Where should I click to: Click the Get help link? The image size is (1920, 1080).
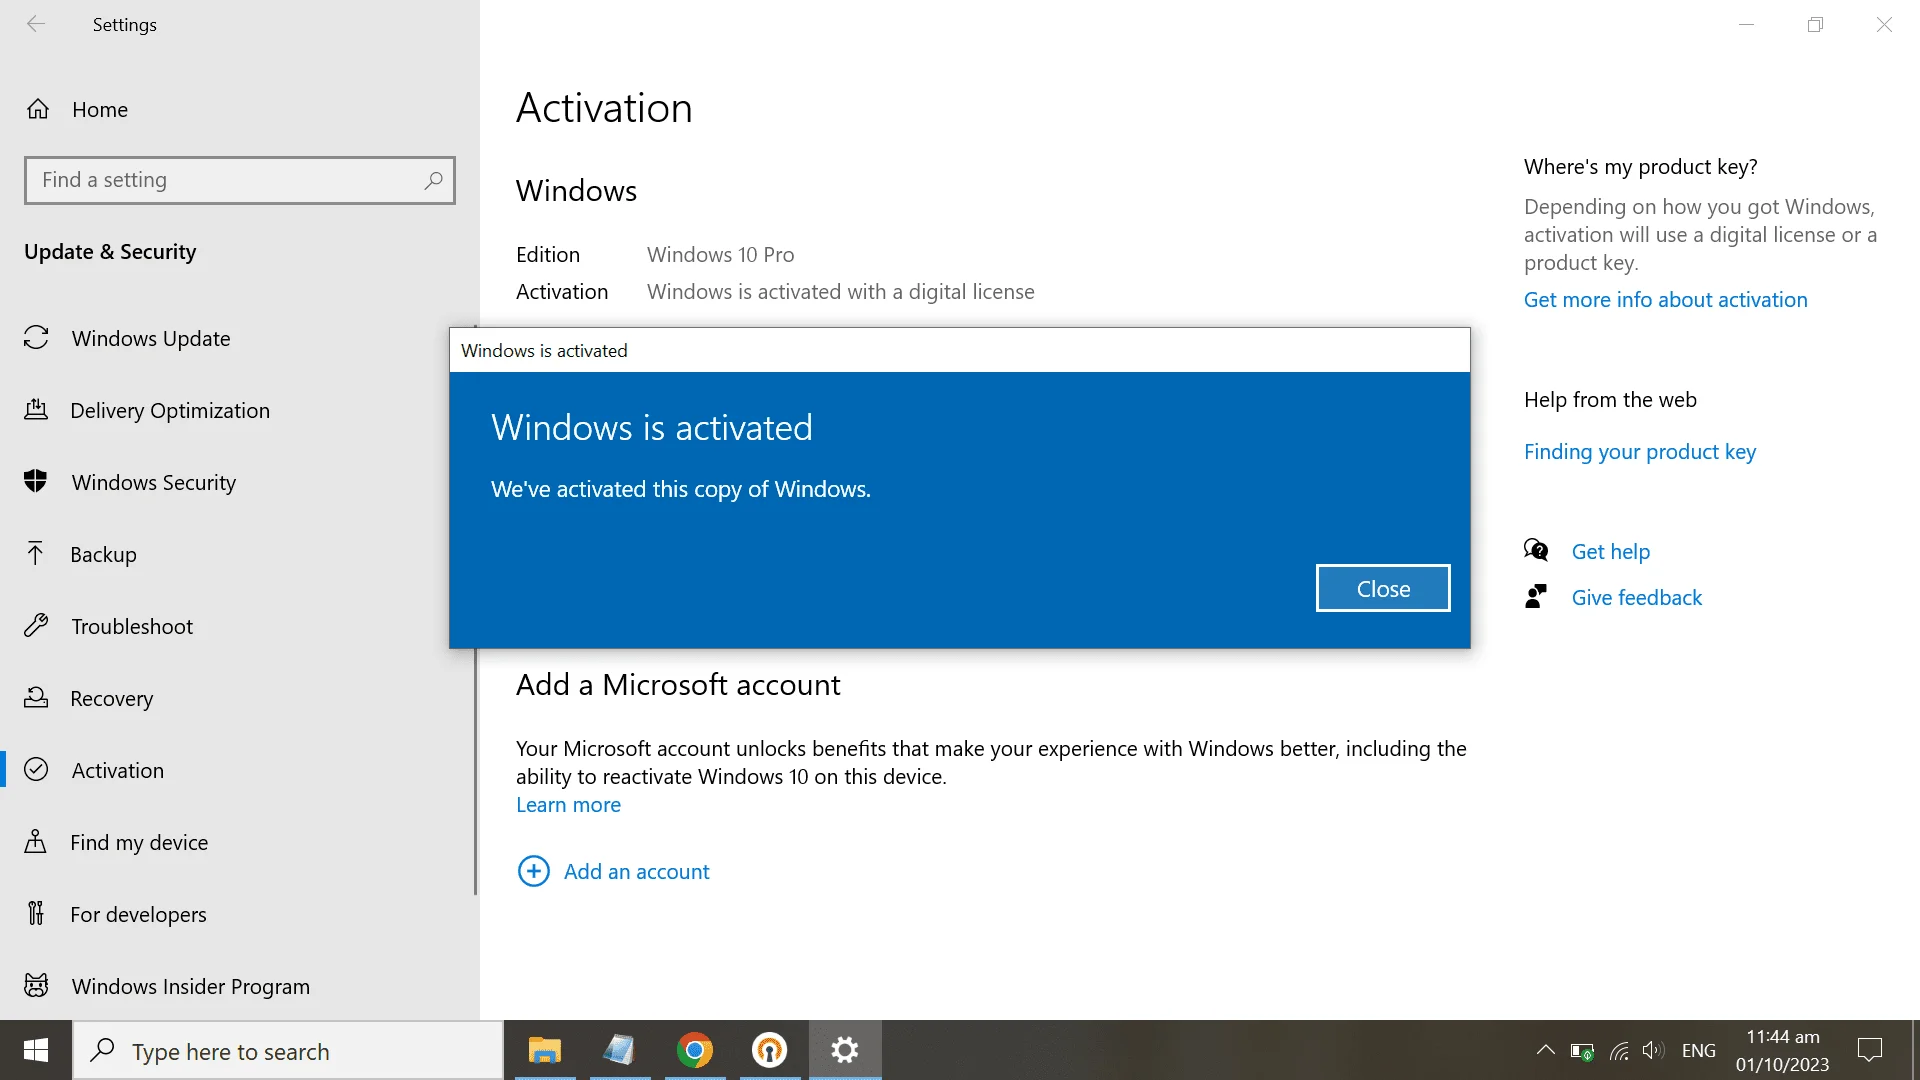pos(1610,551)
